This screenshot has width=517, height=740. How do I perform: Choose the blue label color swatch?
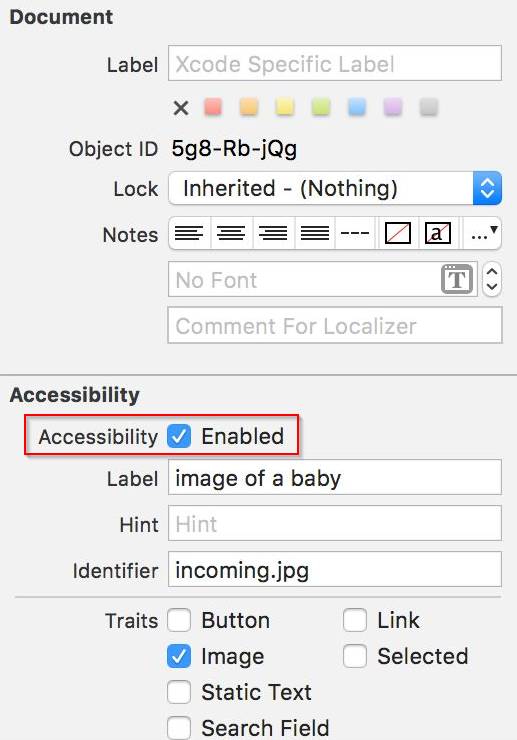pos(357,107)
